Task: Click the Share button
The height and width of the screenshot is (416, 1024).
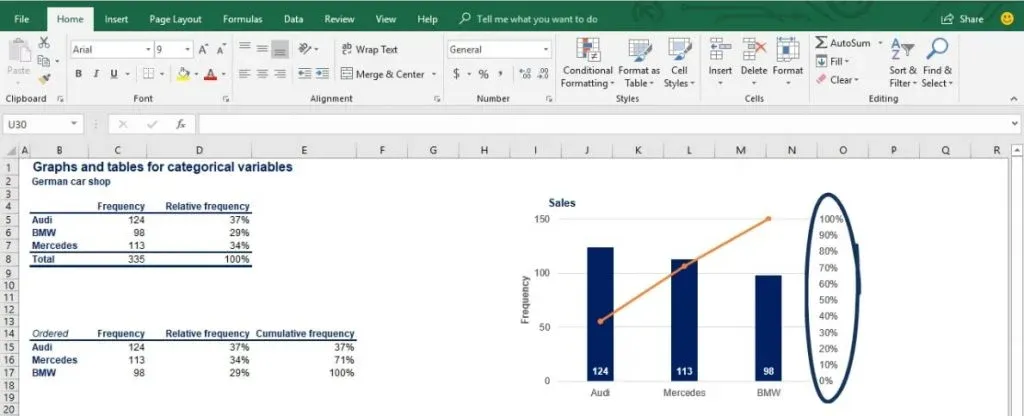Action: [962, 19]
